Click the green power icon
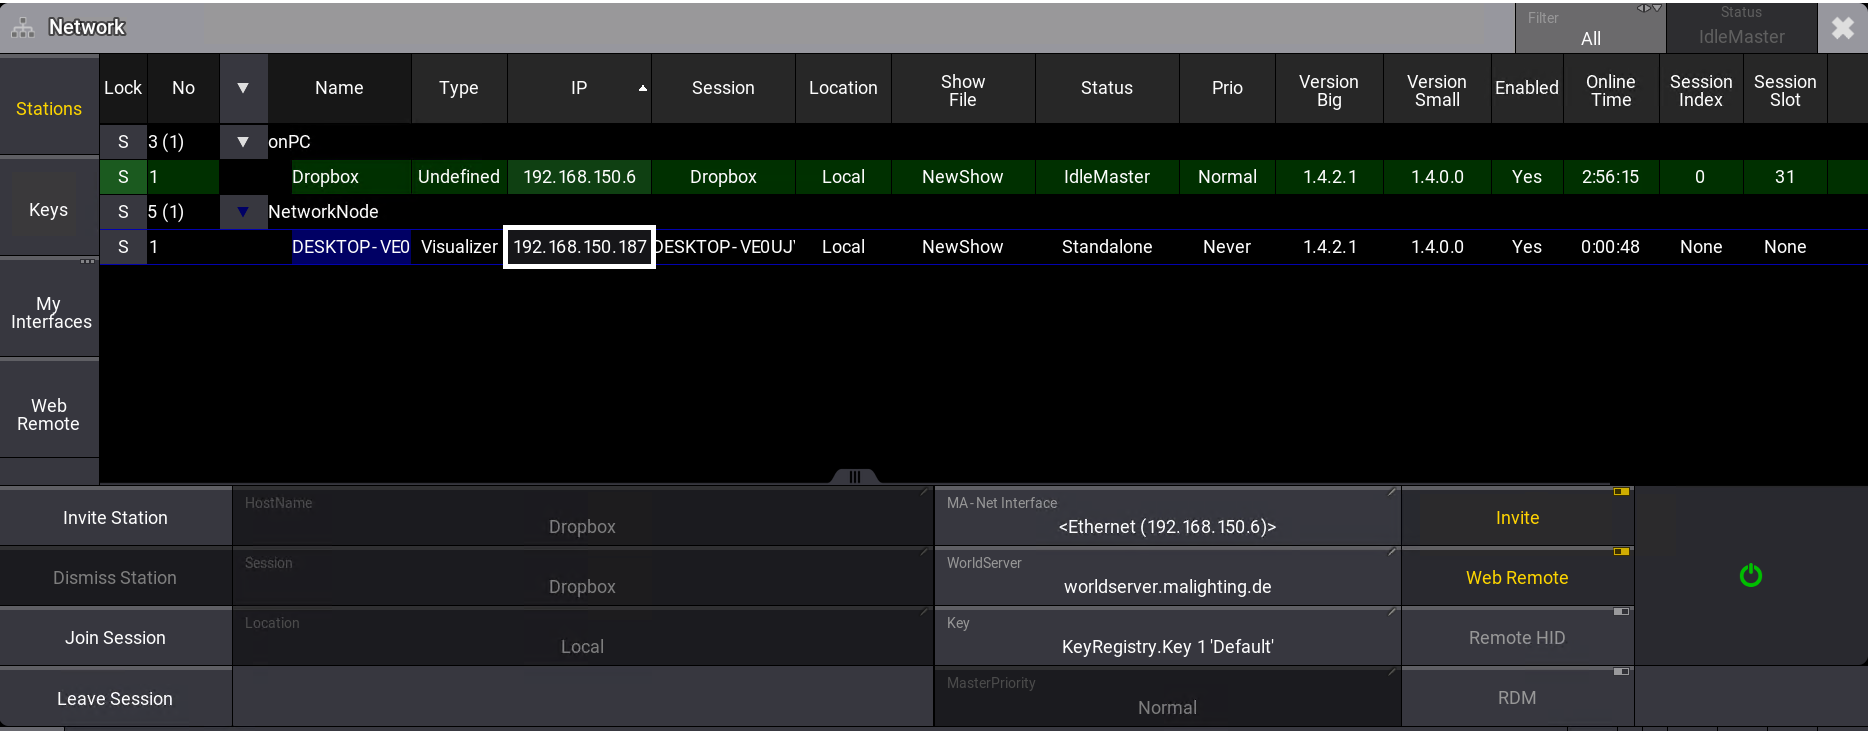This screenshot has width=1868, height=731. (x=1750, y=576)
